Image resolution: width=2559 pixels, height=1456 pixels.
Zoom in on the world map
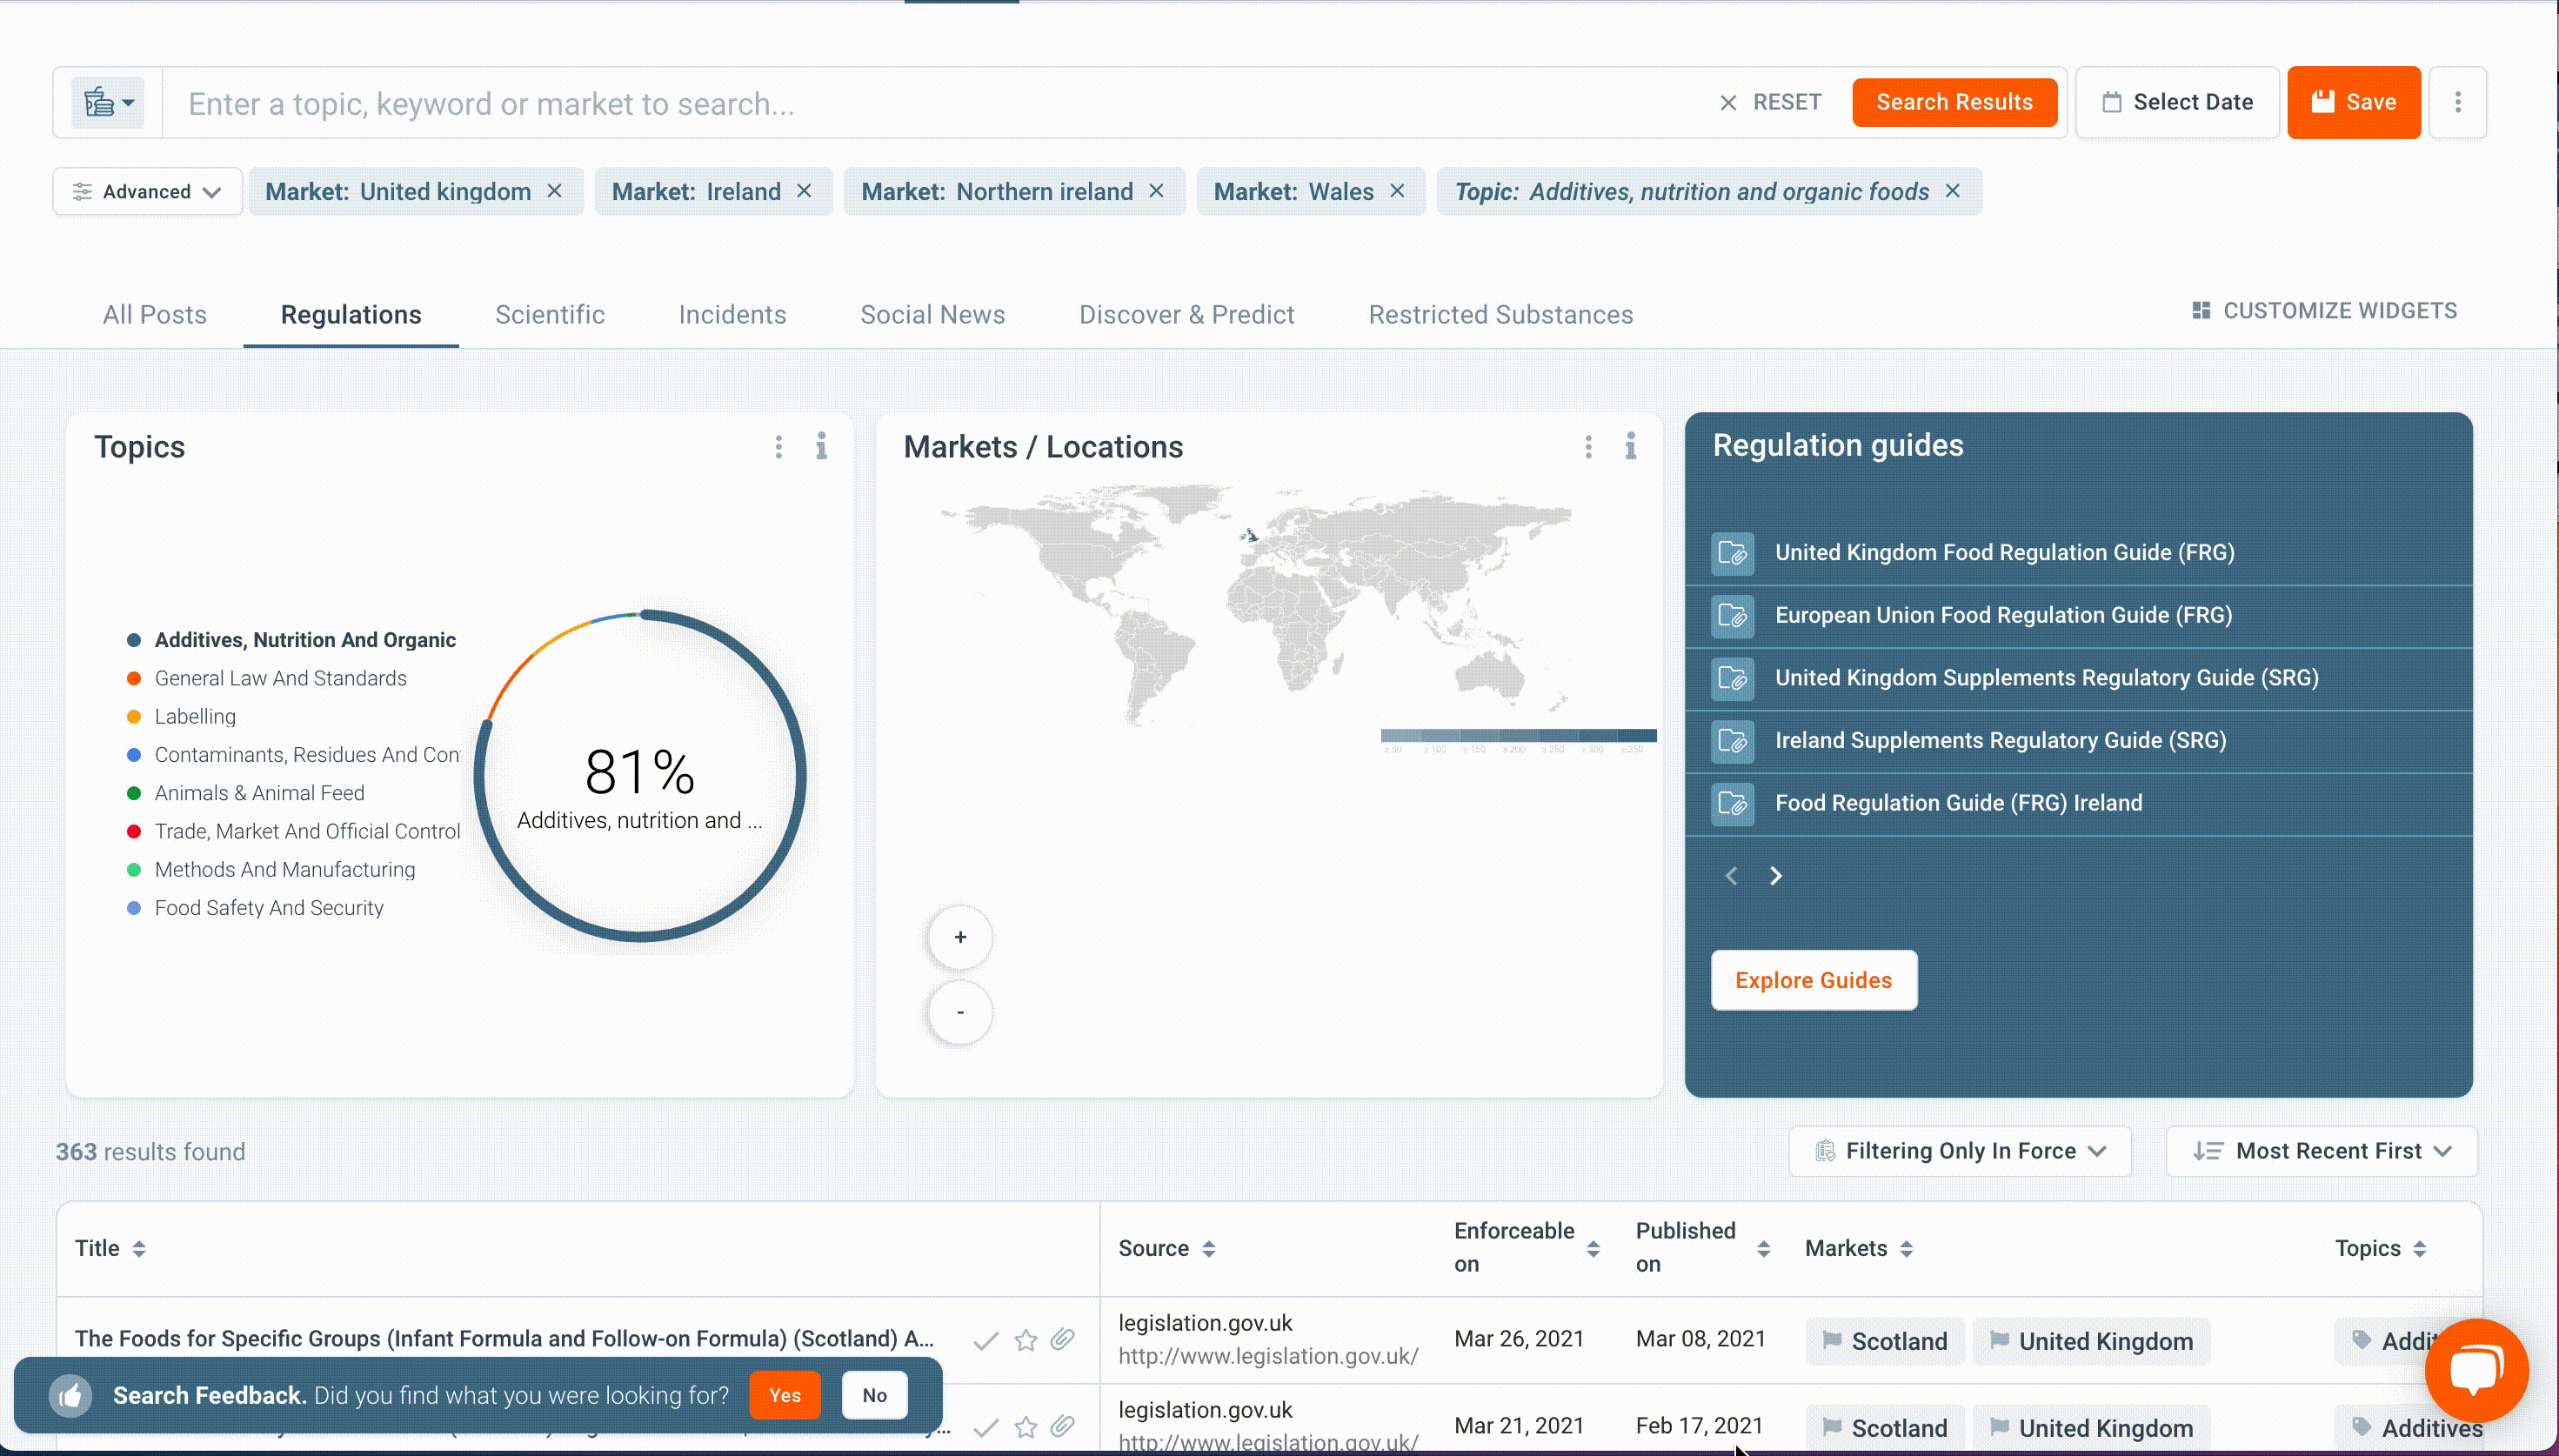pos(960,937)
